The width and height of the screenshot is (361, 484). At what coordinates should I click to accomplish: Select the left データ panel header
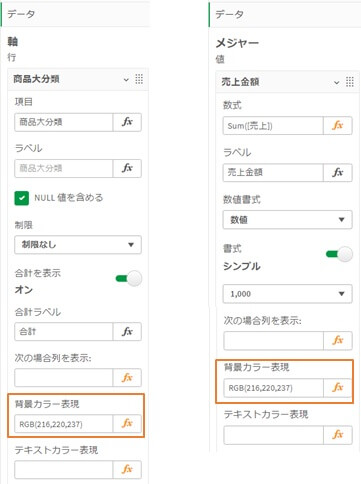click(76, 14)
